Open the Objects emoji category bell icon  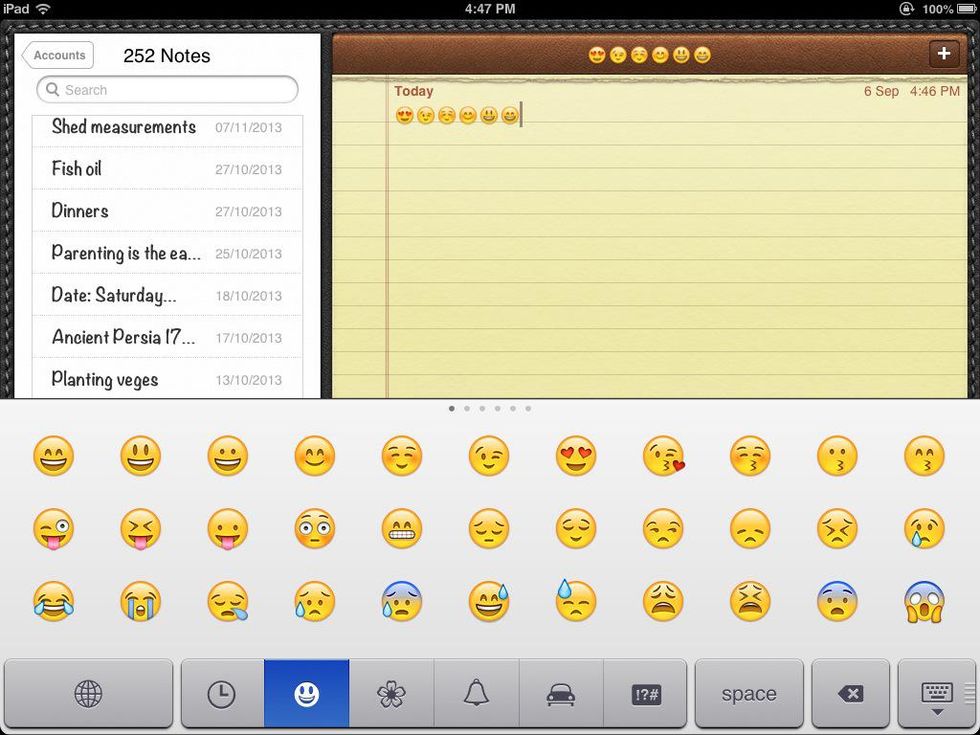coord(476,693)
